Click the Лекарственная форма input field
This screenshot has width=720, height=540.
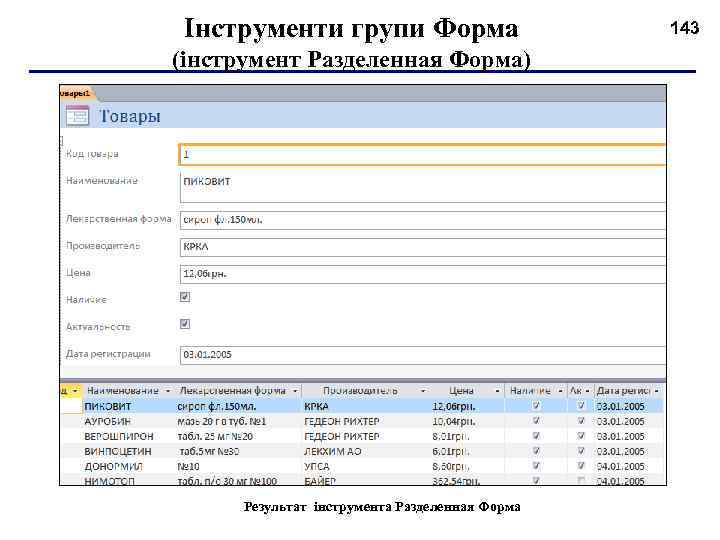pyautogui.click(x=422, y=220)
